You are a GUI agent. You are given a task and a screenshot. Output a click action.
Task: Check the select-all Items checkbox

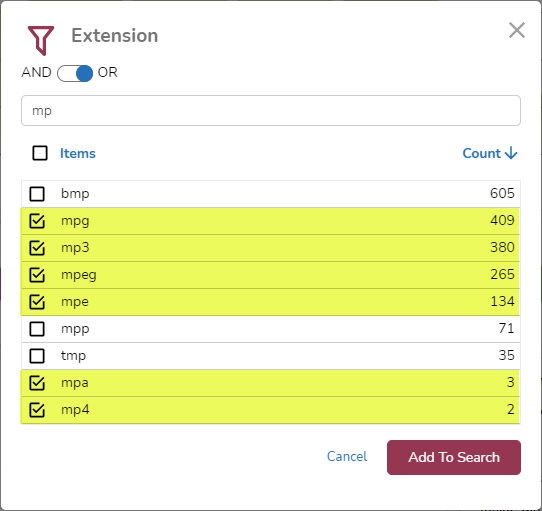tap(40, 153)
